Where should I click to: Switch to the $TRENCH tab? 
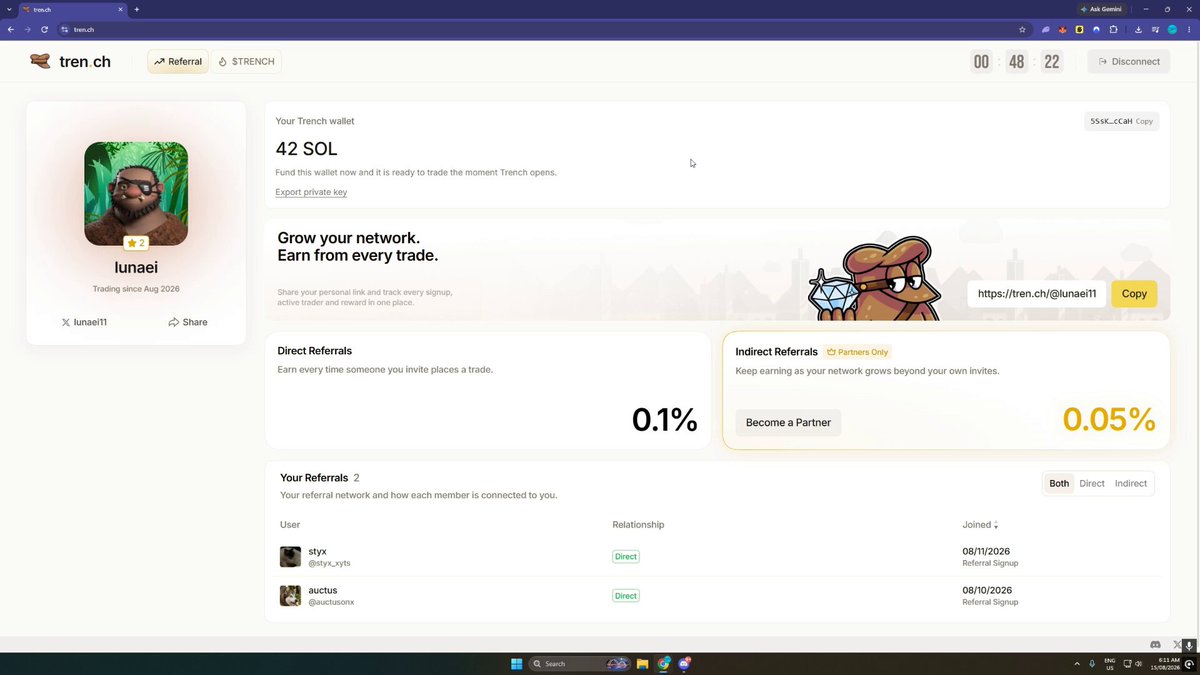(x=246, y=62)
